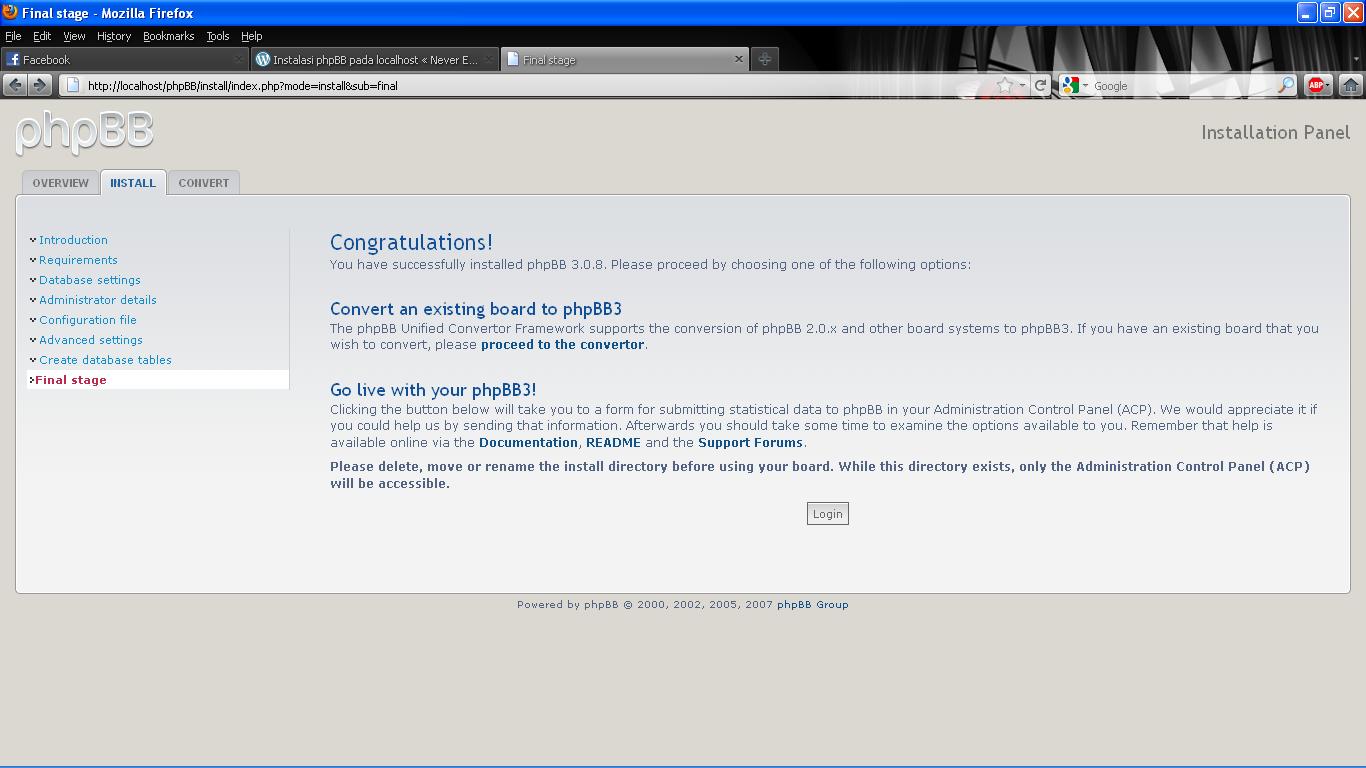Screen dimensions: 1366x768
Task: Click the browser Back arrow button
Action: (15, 86)
